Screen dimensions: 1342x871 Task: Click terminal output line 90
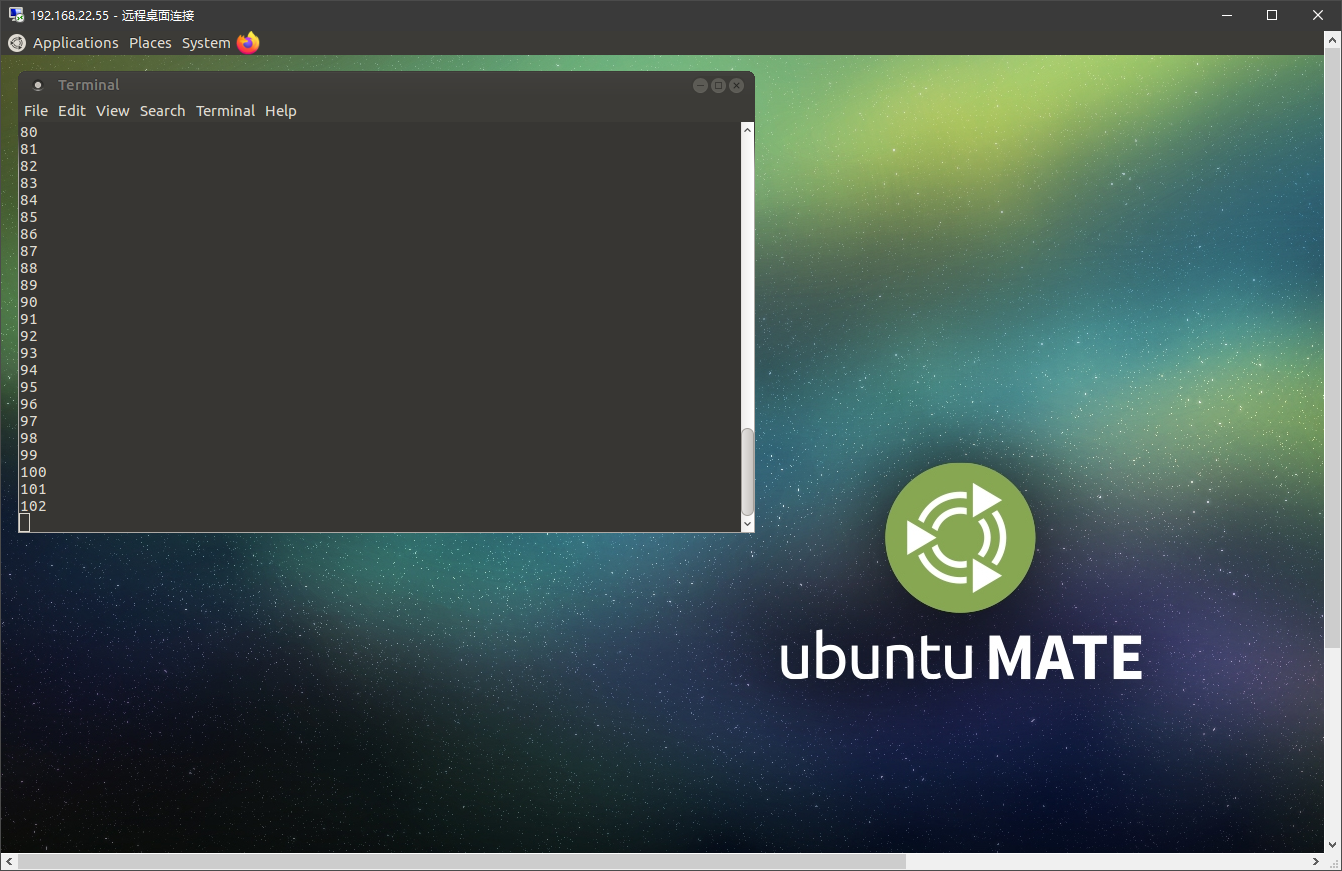29,302
